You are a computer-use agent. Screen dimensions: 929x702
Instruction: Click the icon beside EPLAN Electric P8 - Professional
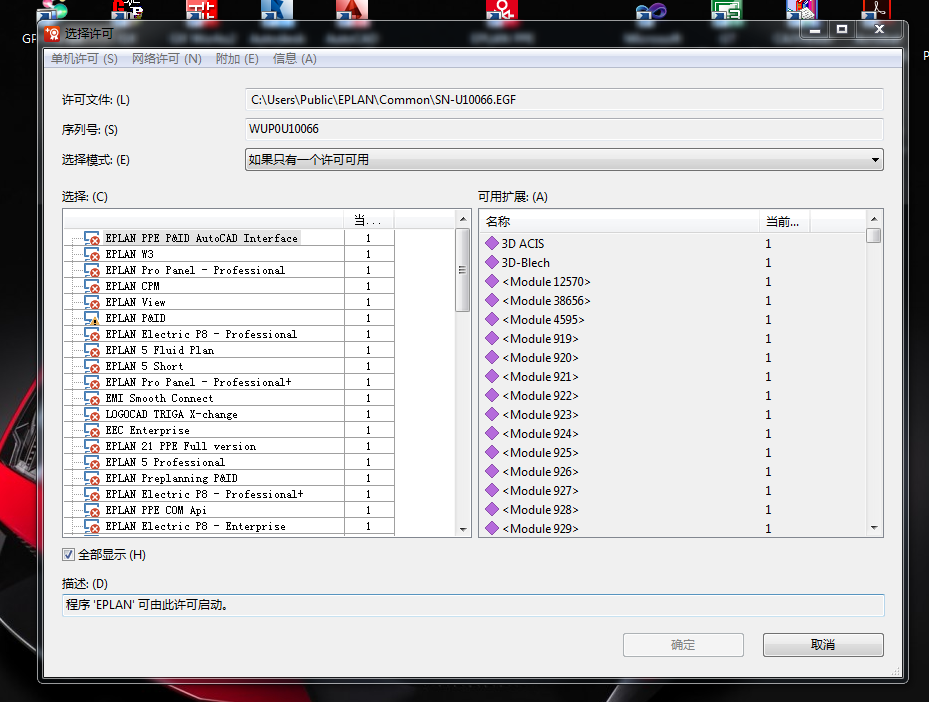pyautogui.click(x=92, y=334)
